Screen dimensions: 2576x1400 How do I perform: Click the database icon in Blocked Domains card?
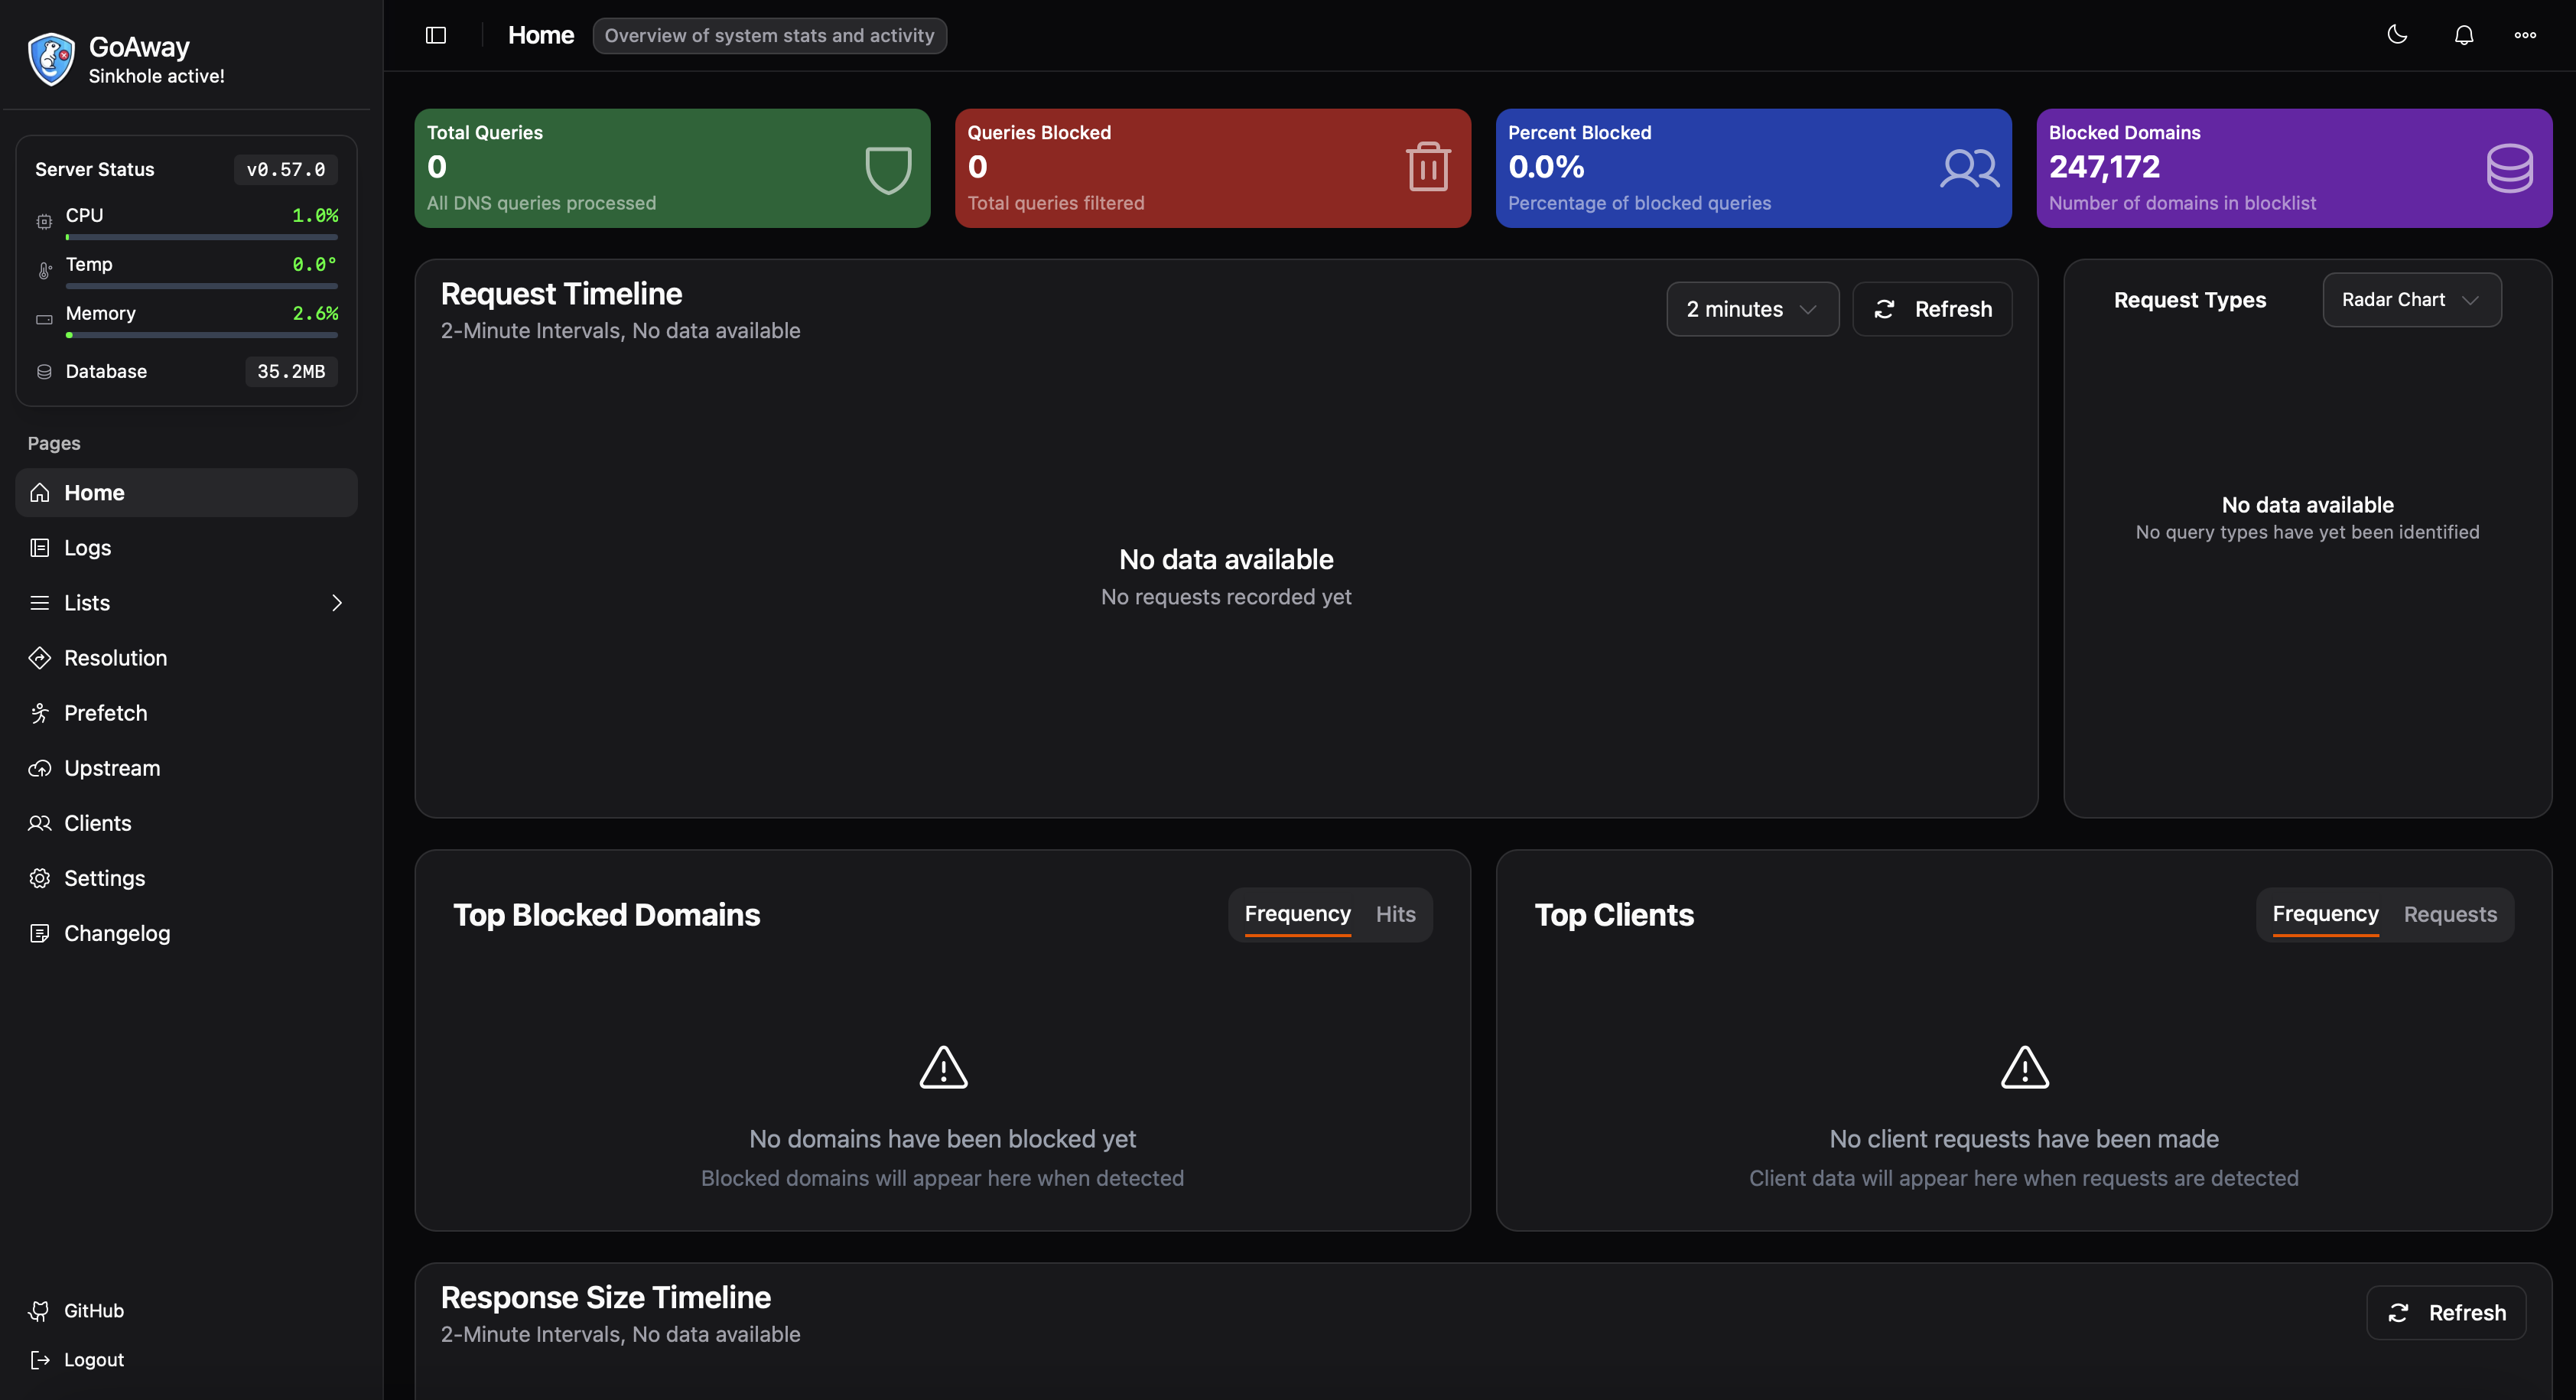2510,169
